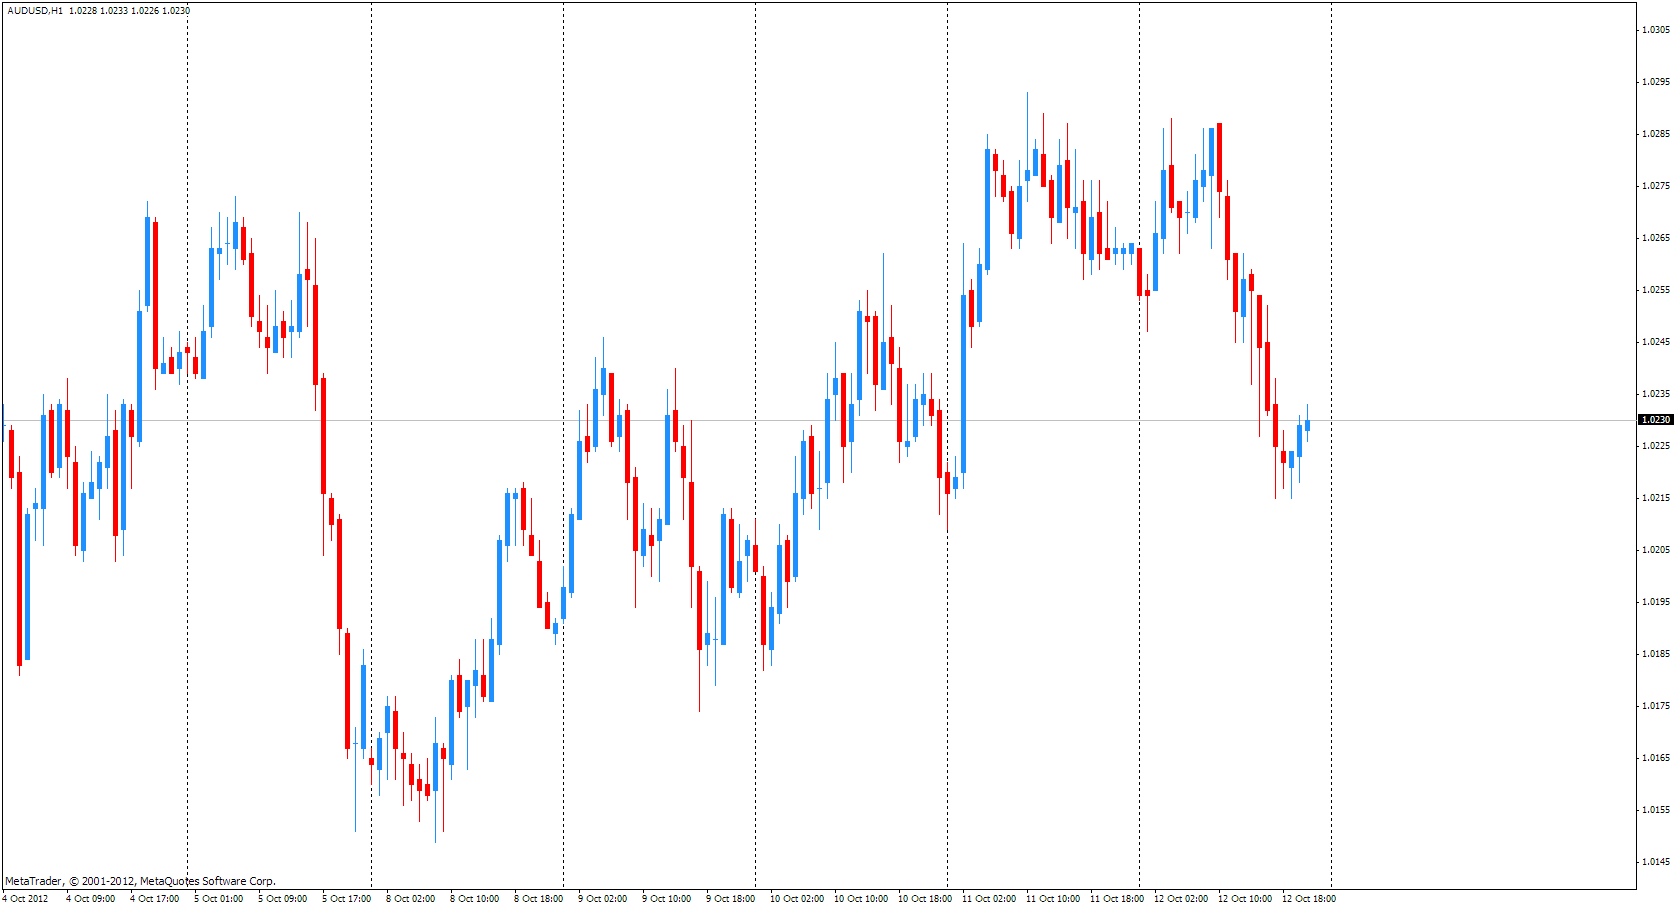Select the 1.0185 price level label
Viewport: 1674px width, 906px height.
[1656, 654]
